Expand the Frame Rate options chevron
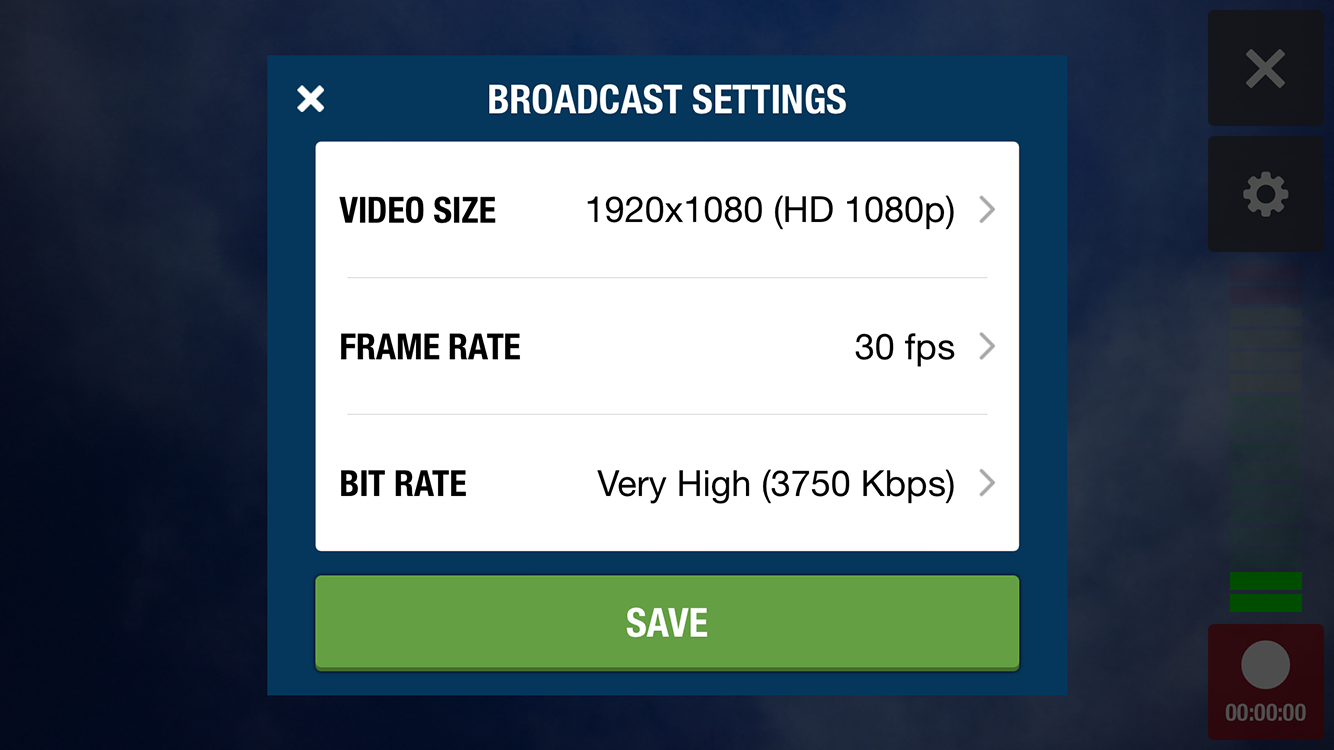The height and width of the screenshot is (750, 1334). tap(987, 347)
